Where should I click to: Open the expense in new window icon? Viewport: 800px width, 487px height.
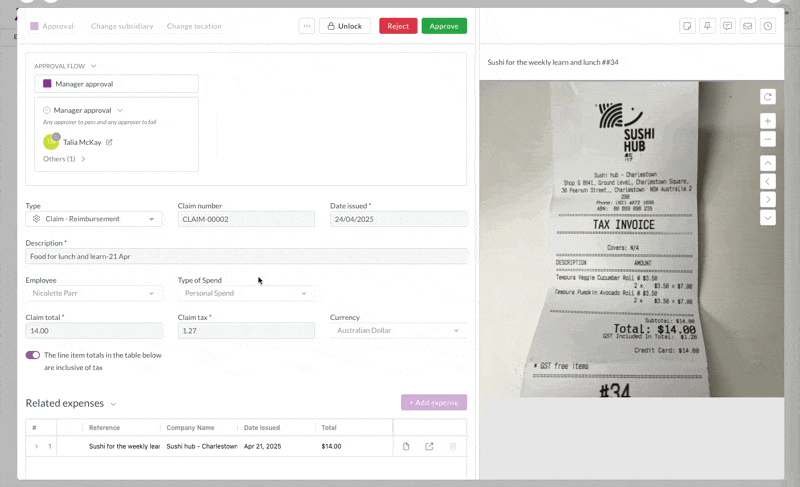click(x=429, y=446)
